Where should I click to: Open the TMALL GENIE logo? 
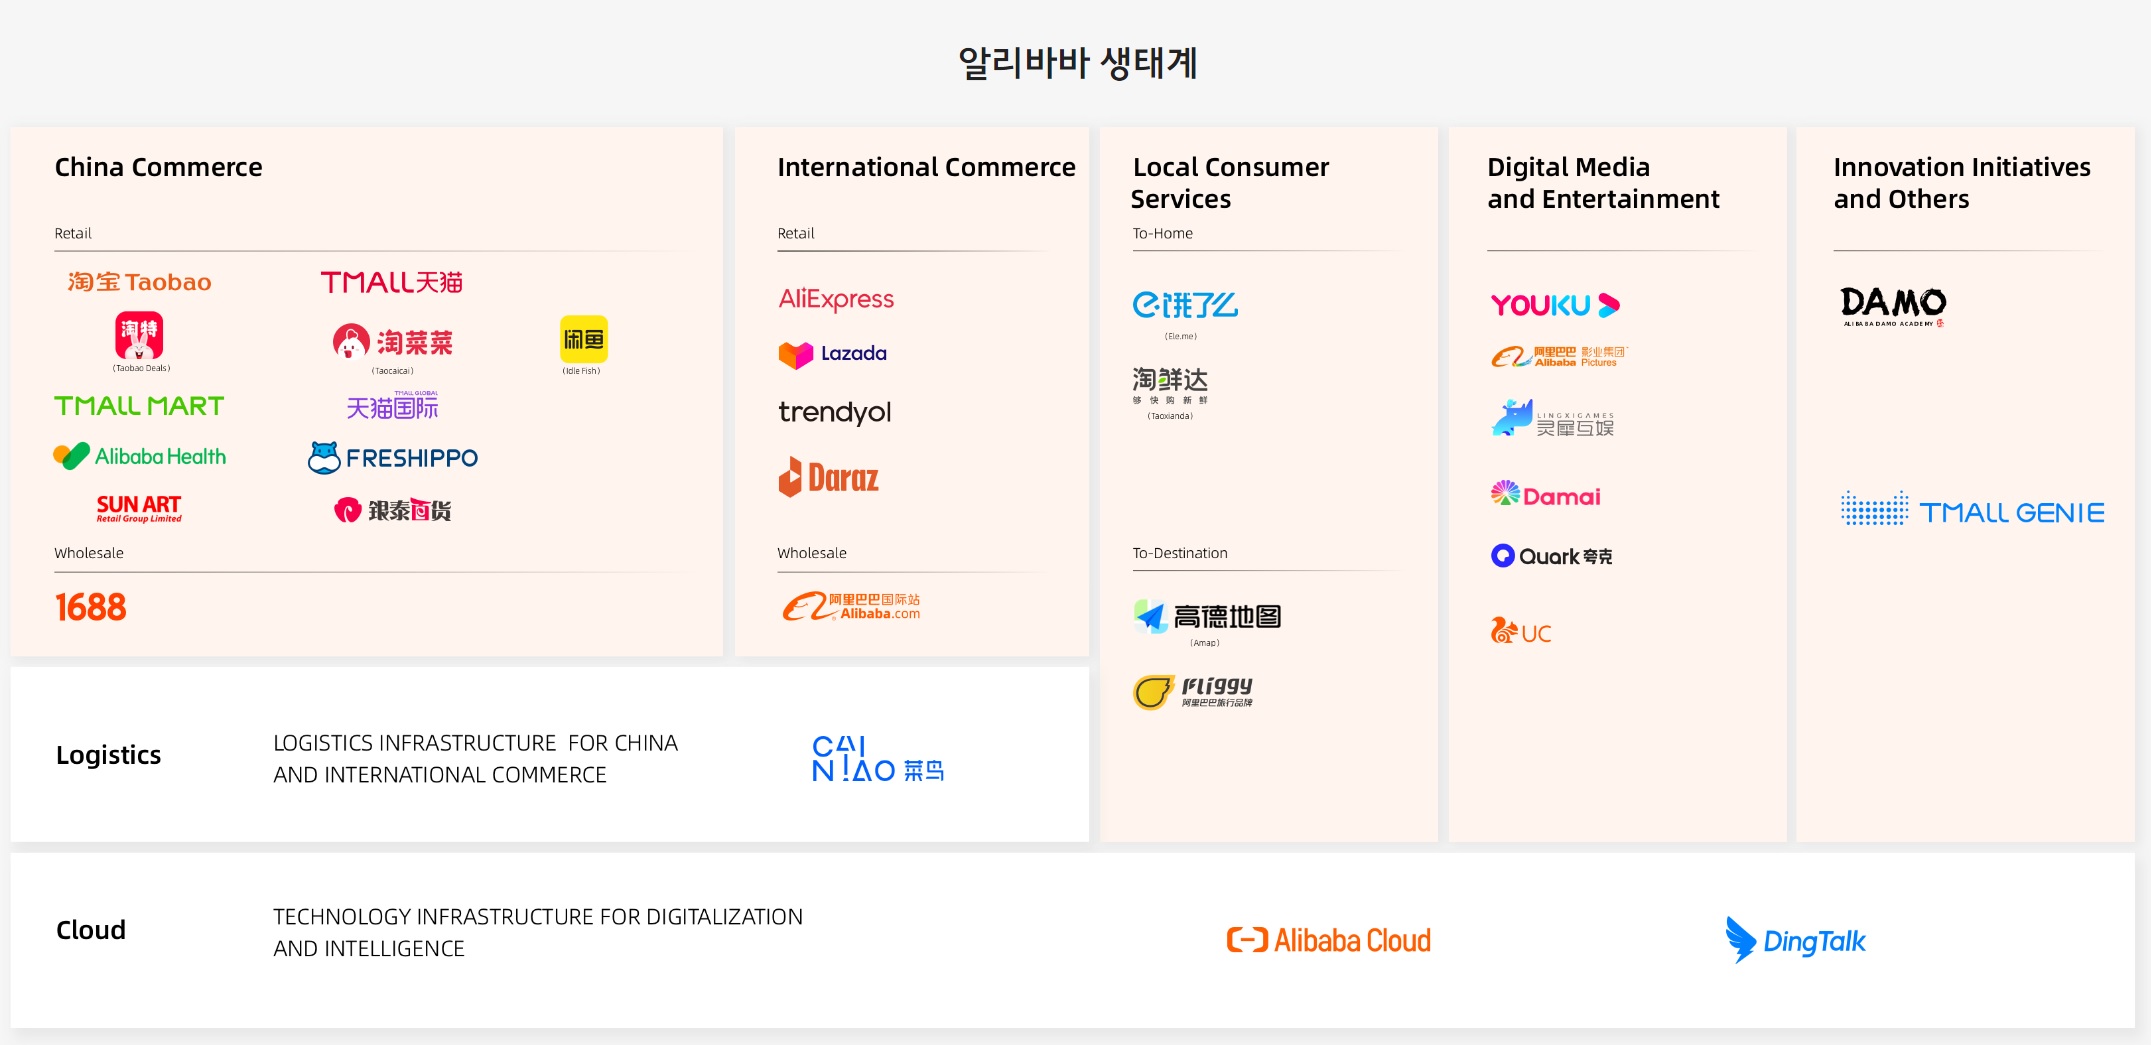1973,510
